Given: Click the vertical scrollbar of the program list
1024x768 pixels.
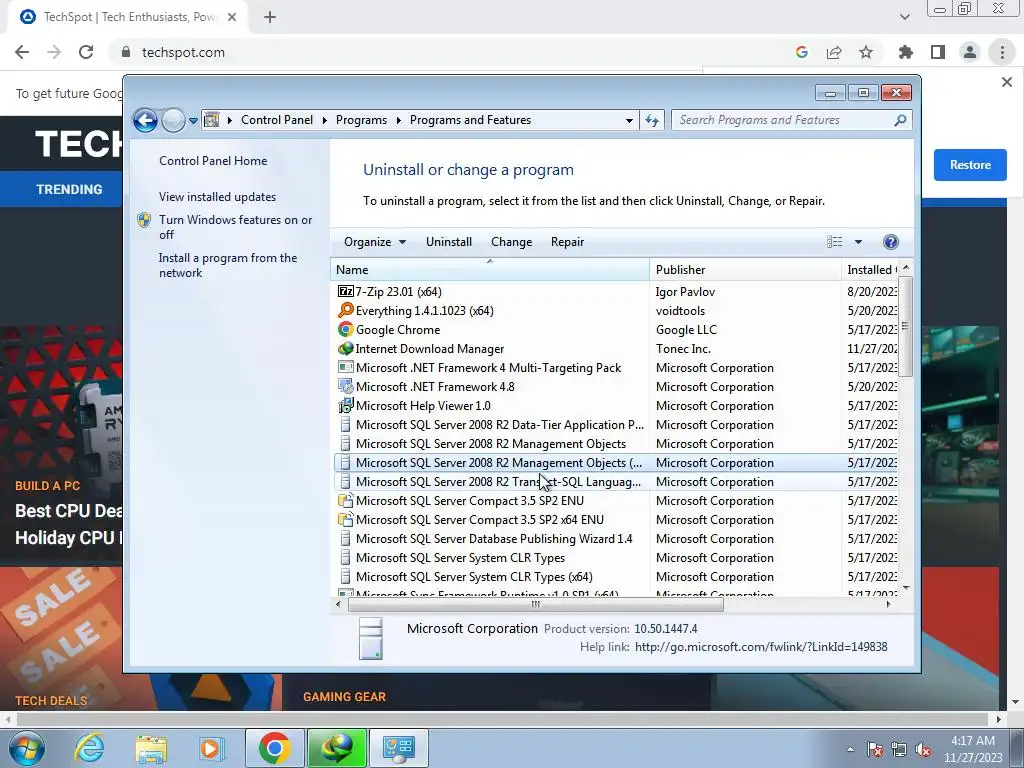Looking at the screenshot, I should 905,326.
